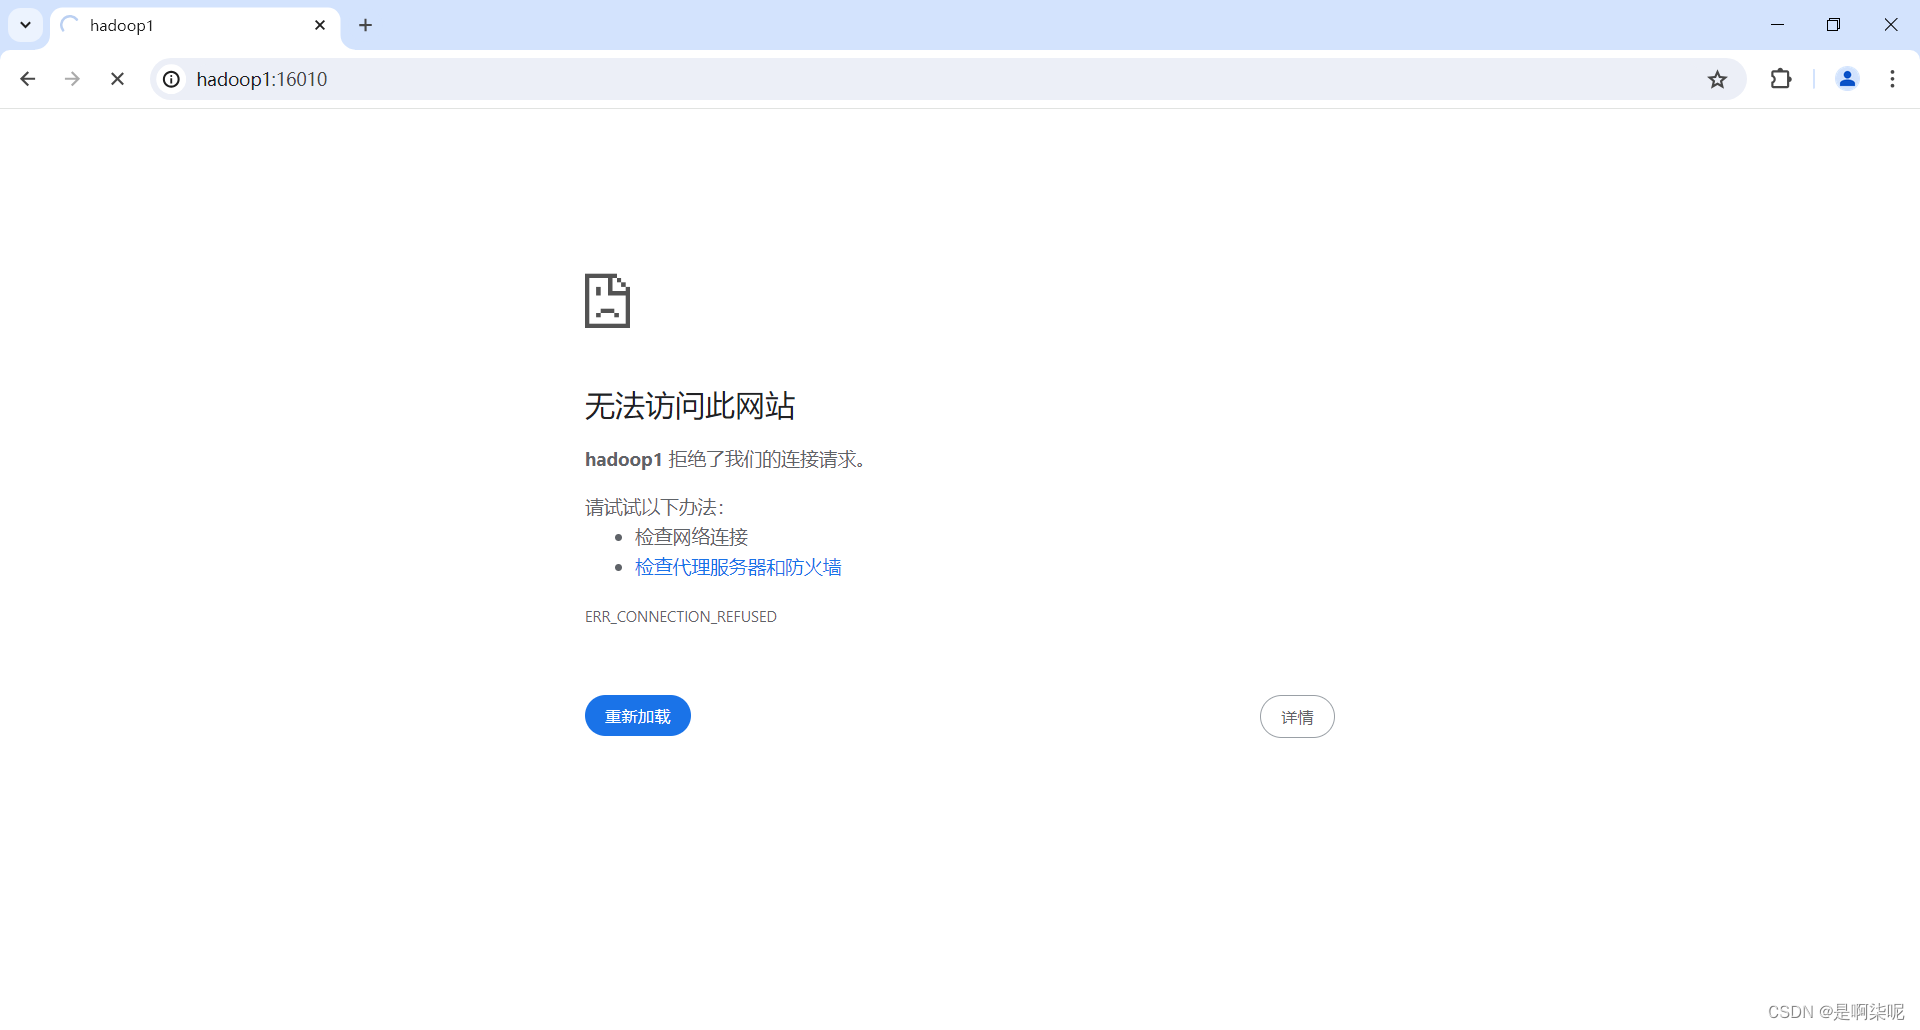
Task: Click the 重新加载 reload button
Action: pyautogui.click(x=638, y=716)
